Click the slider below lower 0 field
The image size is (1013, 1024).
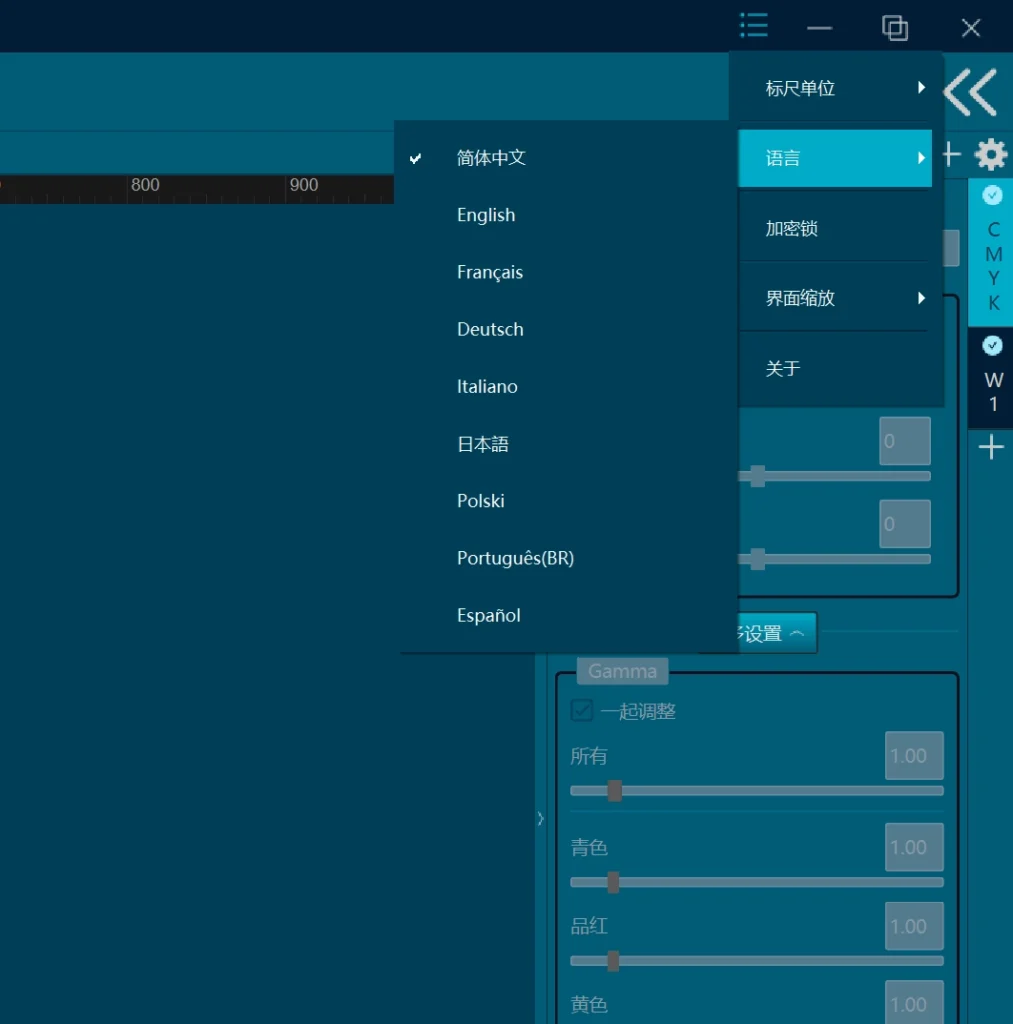835,559
